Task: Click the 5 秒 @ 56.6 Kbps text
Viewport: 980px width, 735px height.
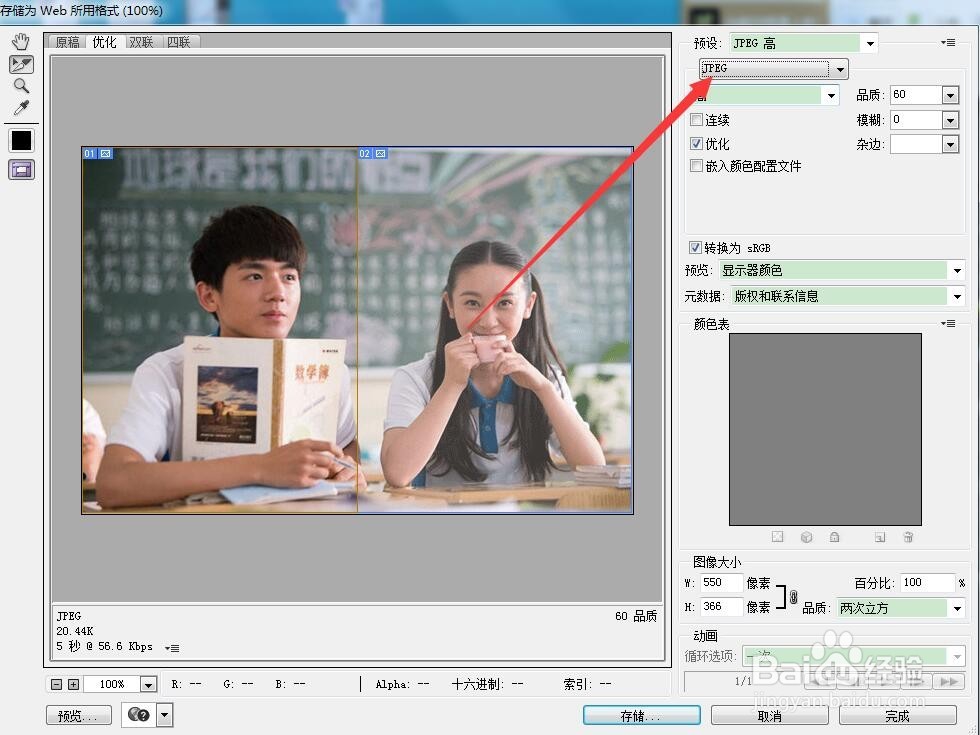Action: coord(104,646)
